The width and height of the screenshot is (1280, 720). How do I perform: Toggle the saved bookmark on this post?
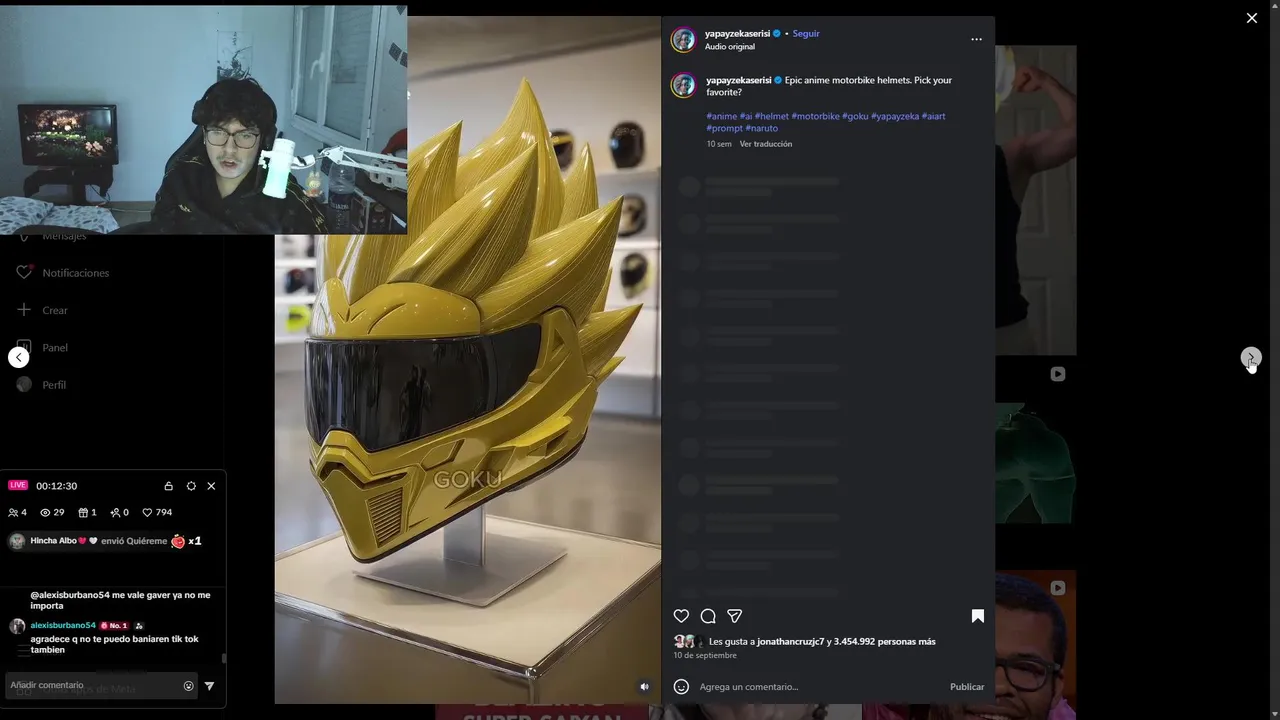(x=978, y=616)
